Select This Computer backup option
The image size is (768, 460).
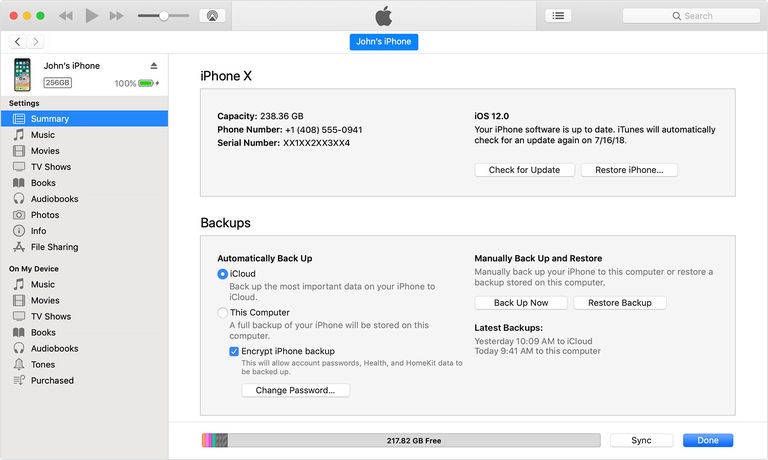pos(223,312)
